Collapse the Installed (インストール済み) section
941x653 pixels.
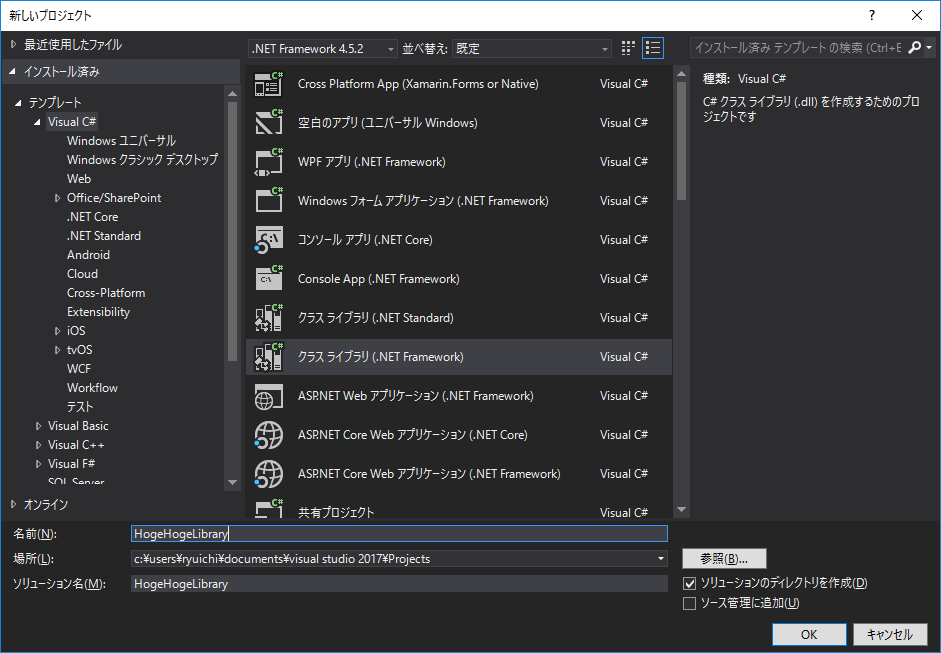[13, 71]
